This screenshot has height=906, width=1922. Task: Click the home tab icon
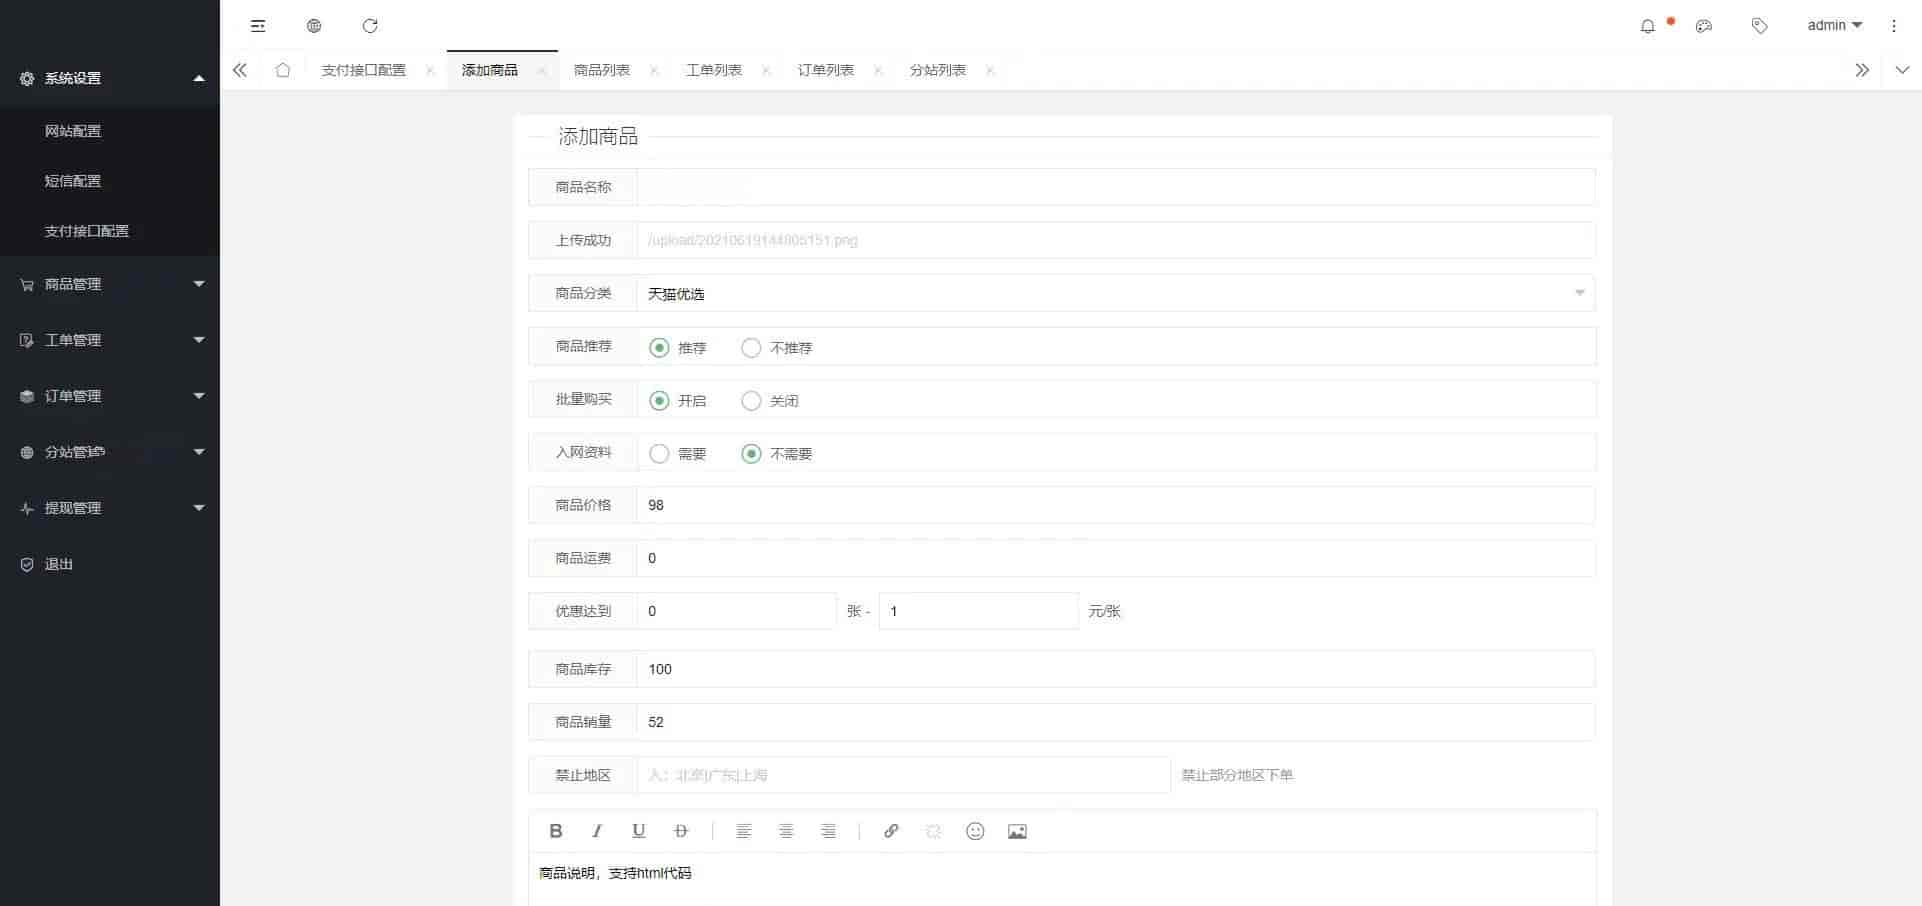283,70
